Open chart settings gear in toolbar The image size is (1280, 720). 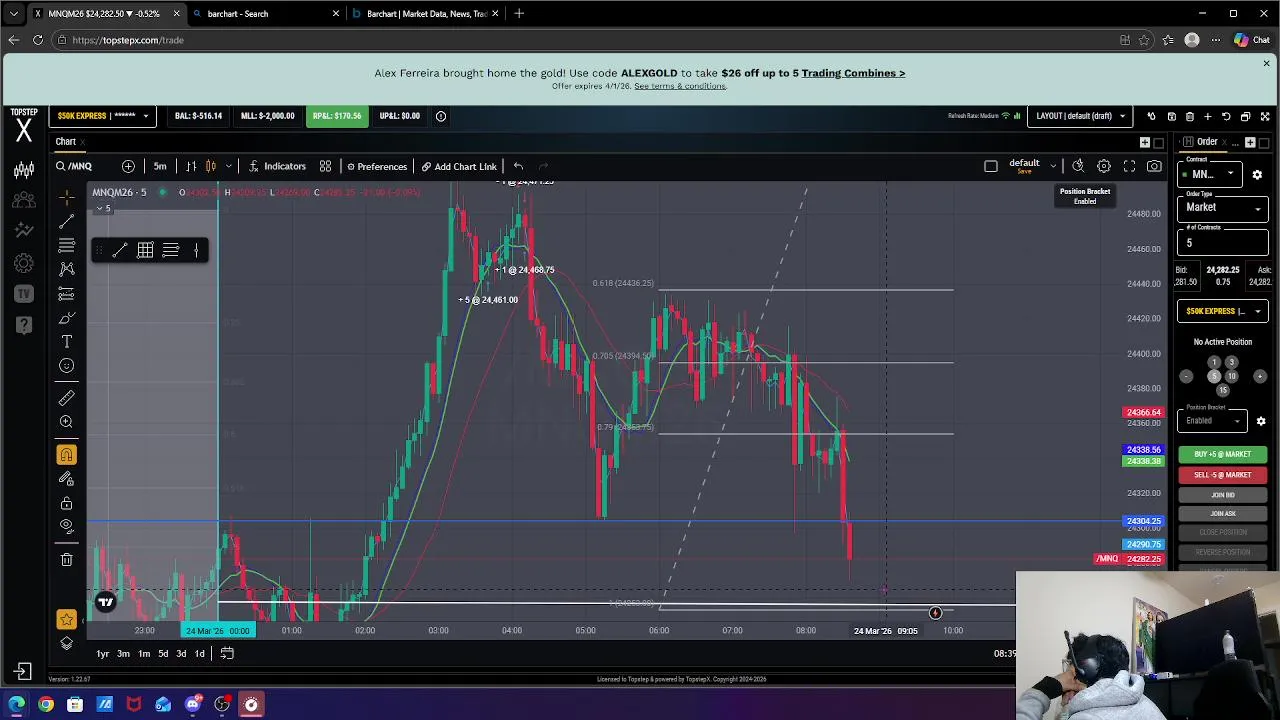[x=1104, y=166]
